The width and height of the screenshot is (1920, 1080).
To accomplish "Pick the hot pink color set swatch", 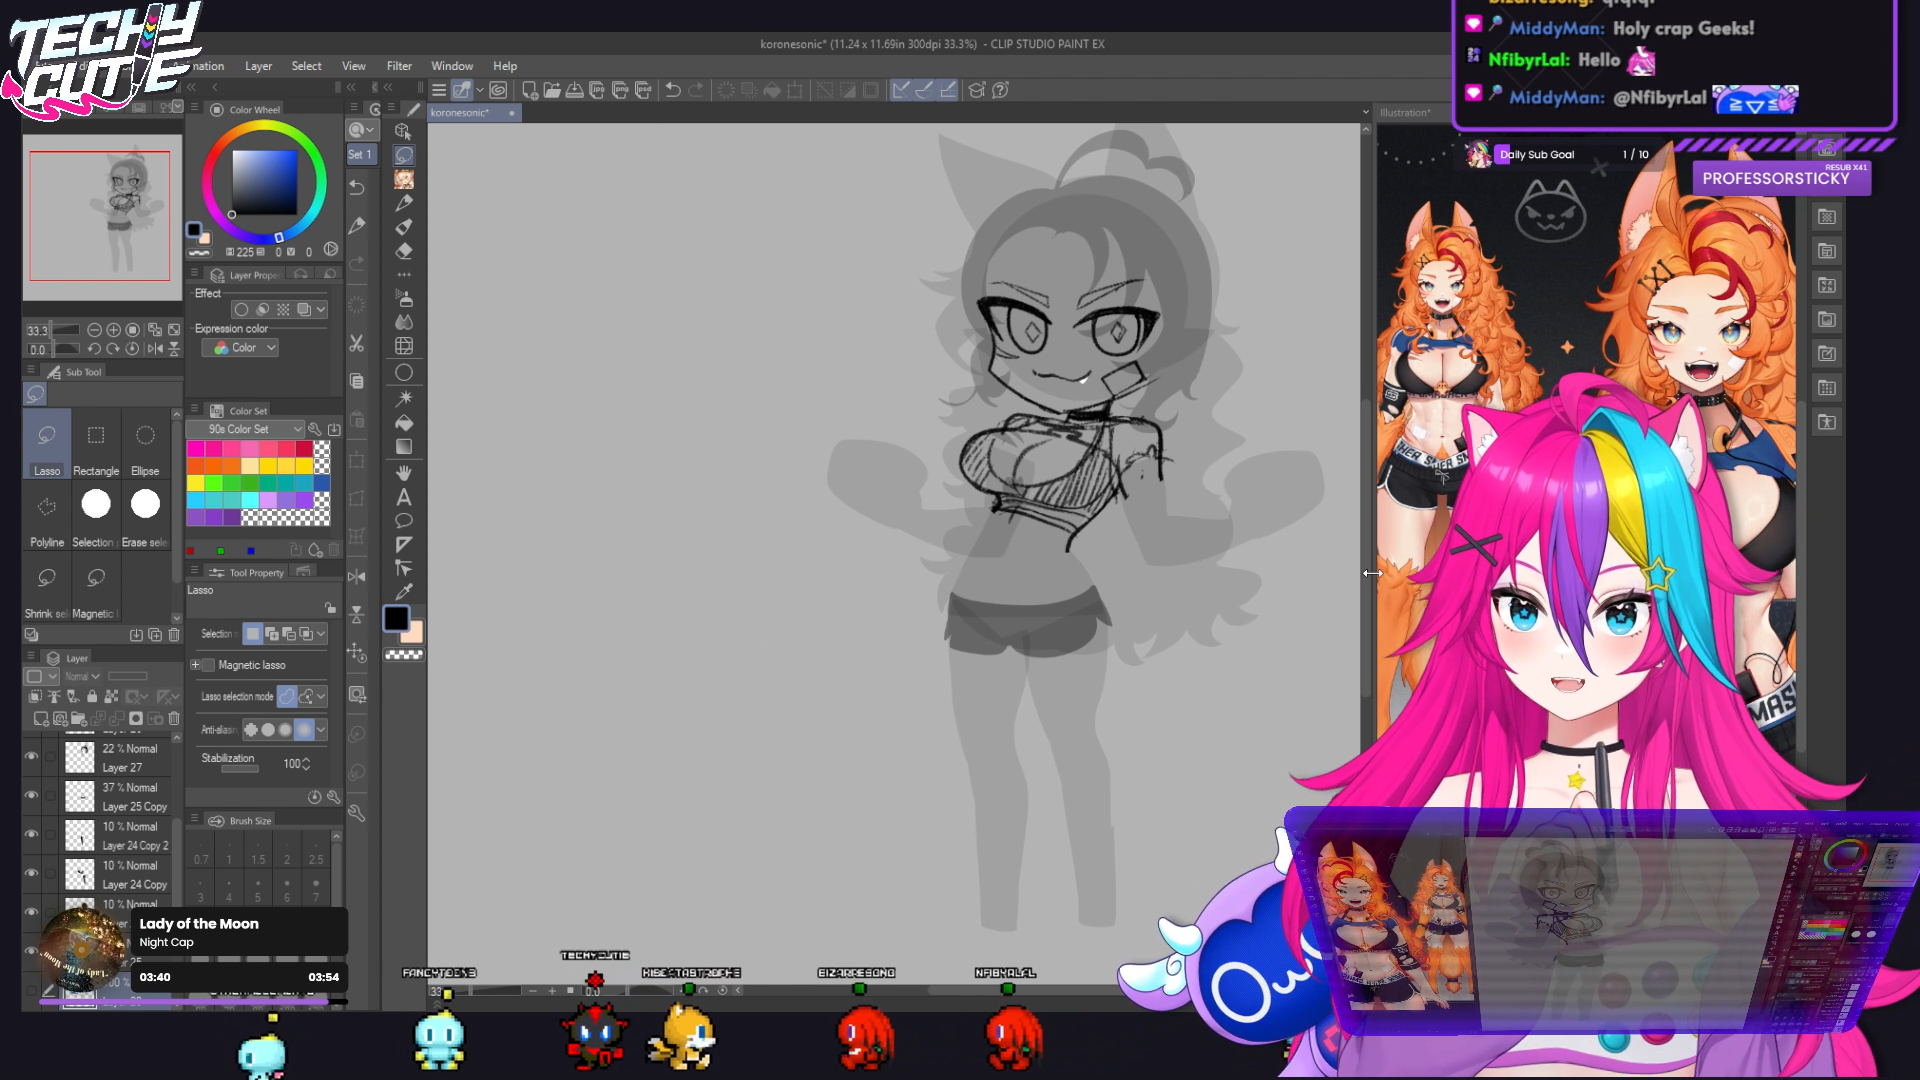I will coord(196,449).
